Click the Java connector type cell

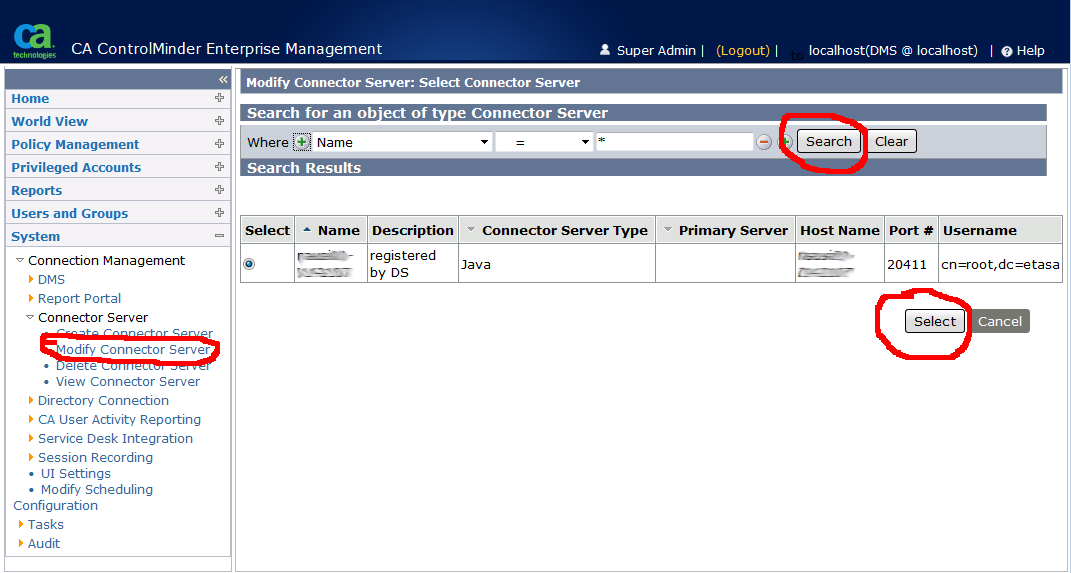click(x=557, y=264)
